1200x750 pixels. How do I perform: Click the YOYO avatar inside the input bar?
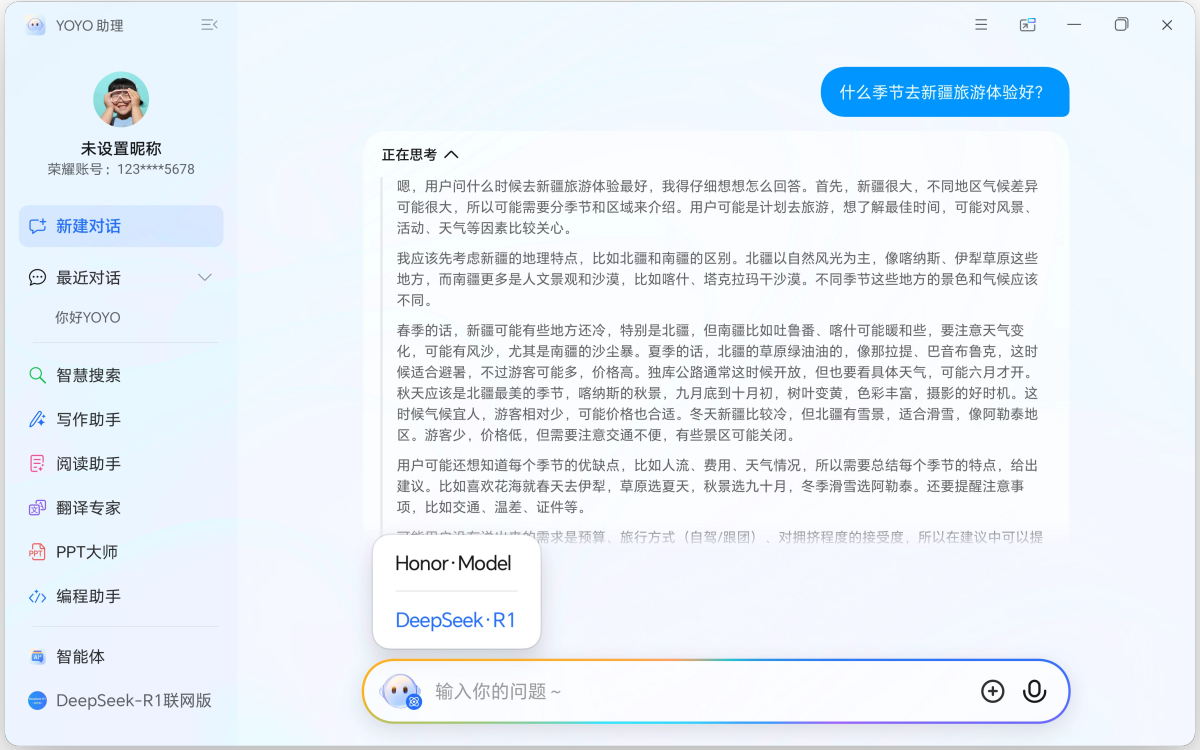(x=400, y=690)
